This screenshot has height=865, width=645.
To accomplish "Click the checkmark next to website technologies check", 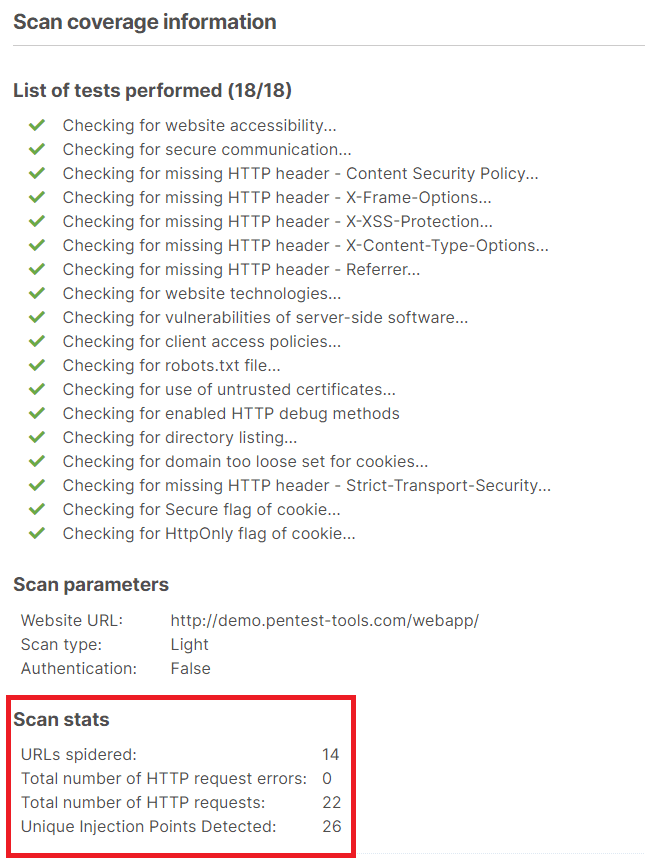I will click(37, 293).
